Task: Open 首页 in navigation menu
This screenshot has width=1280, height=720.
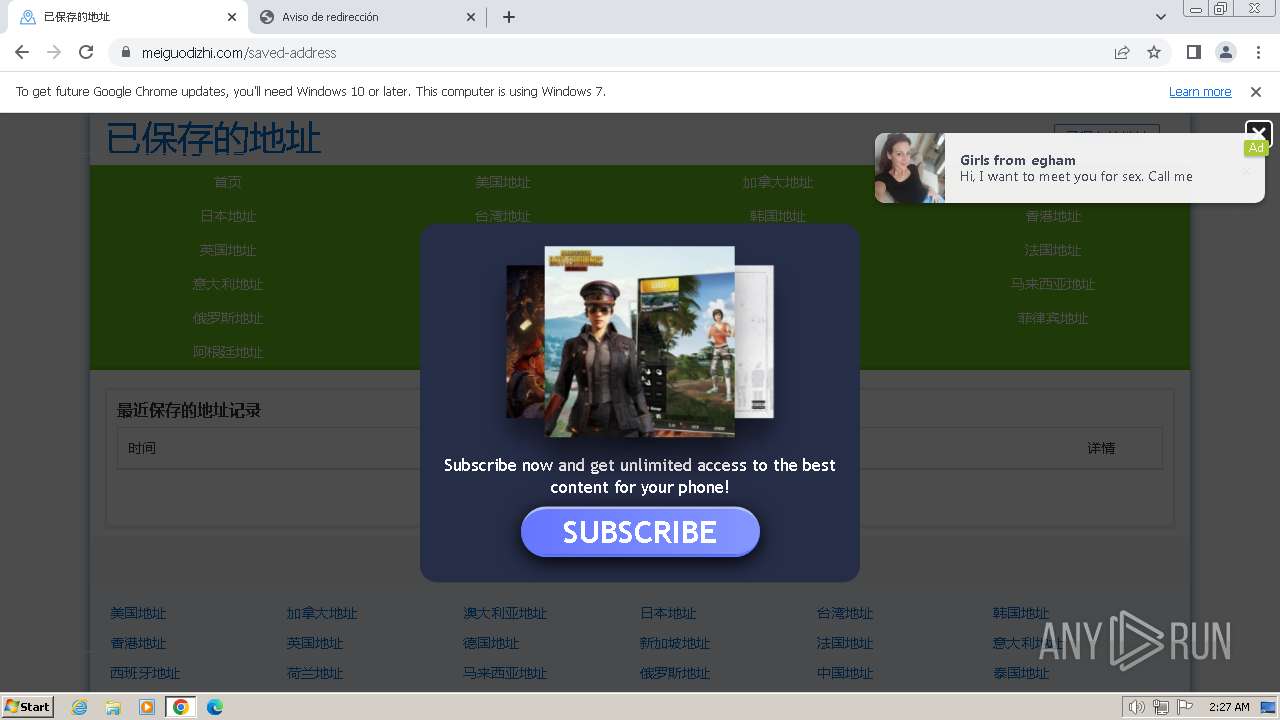Action: click(x=228, y=182)
